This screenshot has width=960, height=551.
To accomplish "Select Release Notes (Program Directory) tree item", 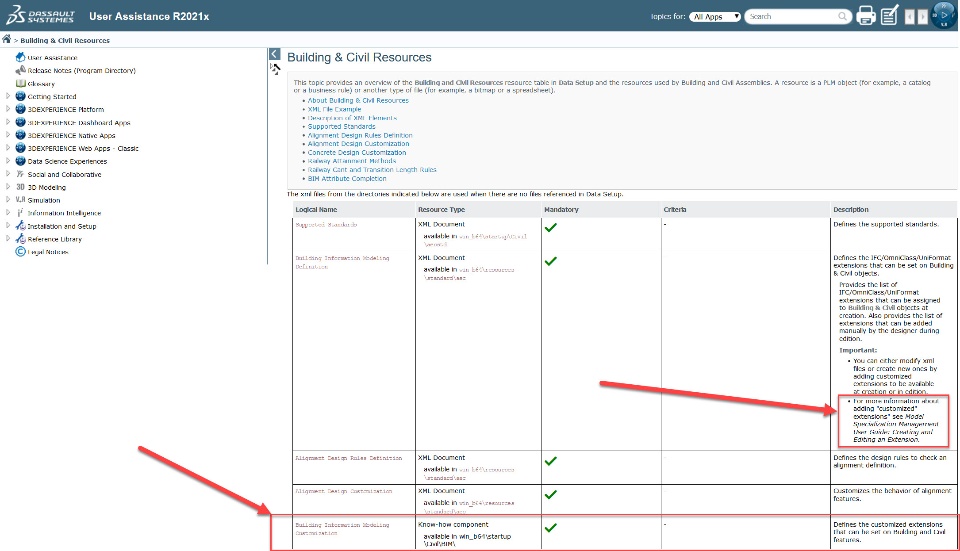I will [x=81, y=70].
